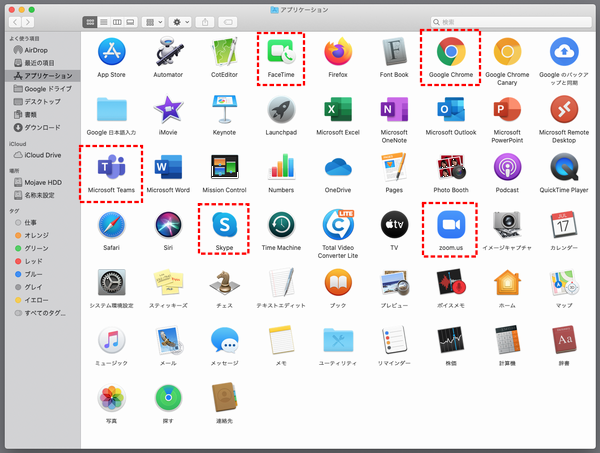Go forward with the right arrow
Screen dimensions: 600x453
(x=28, y=22)
